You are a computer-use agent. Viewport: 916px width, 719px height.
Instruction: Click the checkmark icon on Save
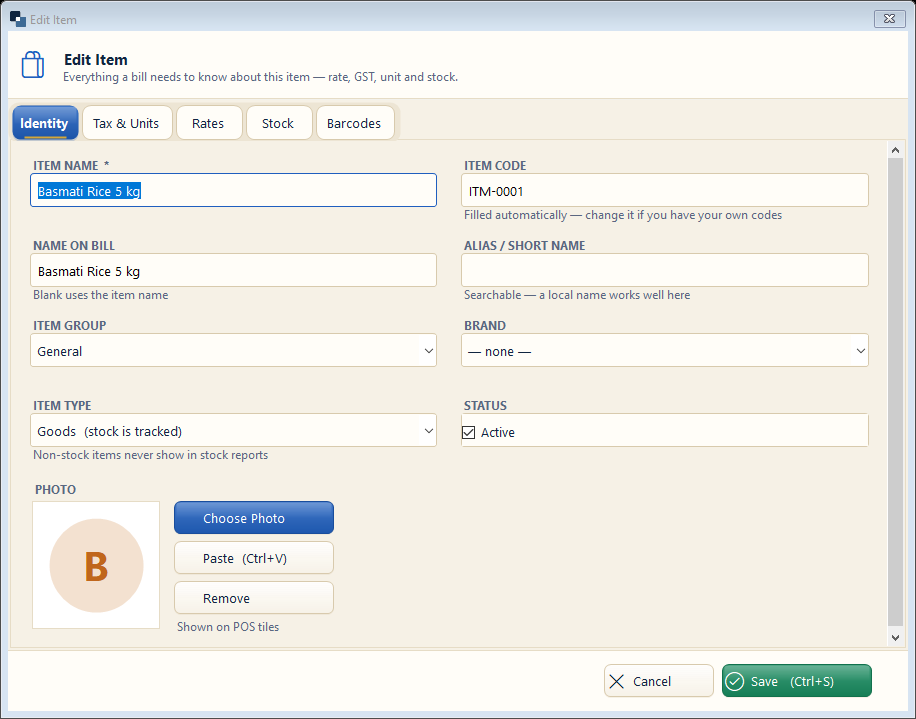pos(735,681)
